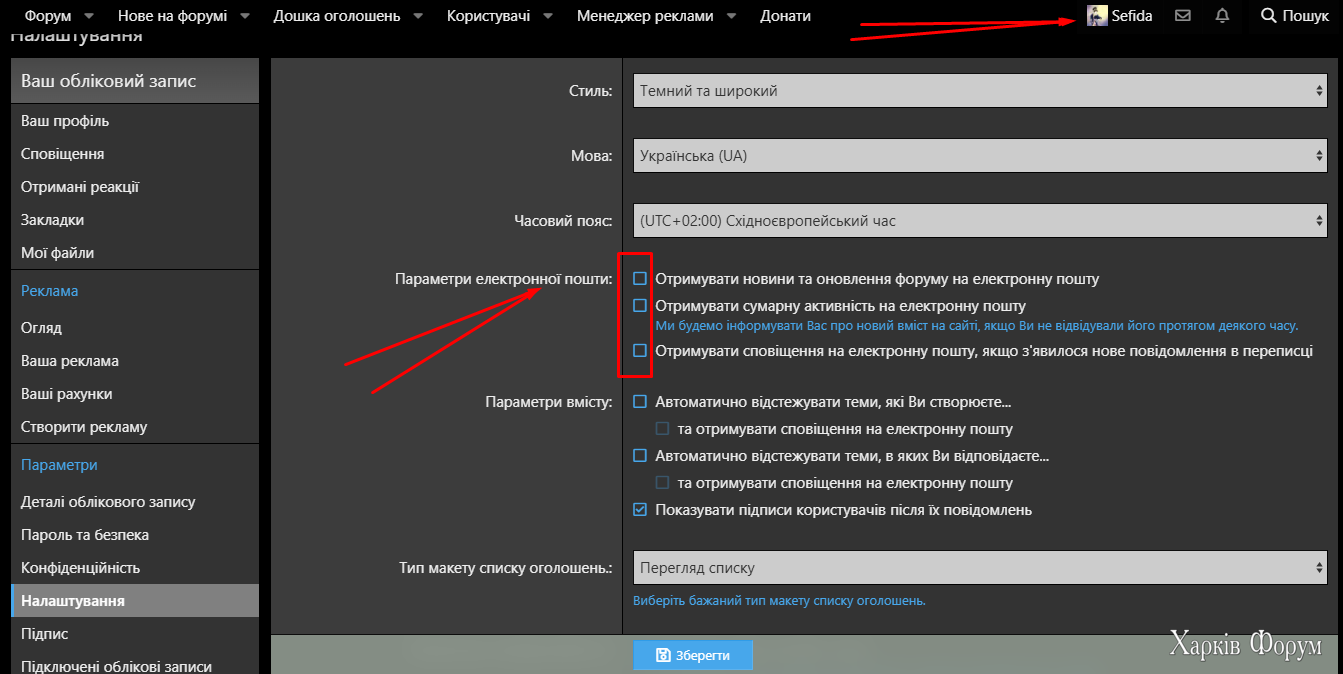The height and width of the screenshot is (674, 1343).
Task: Open the notifications bell icon
Action: tap(1222, 16)
